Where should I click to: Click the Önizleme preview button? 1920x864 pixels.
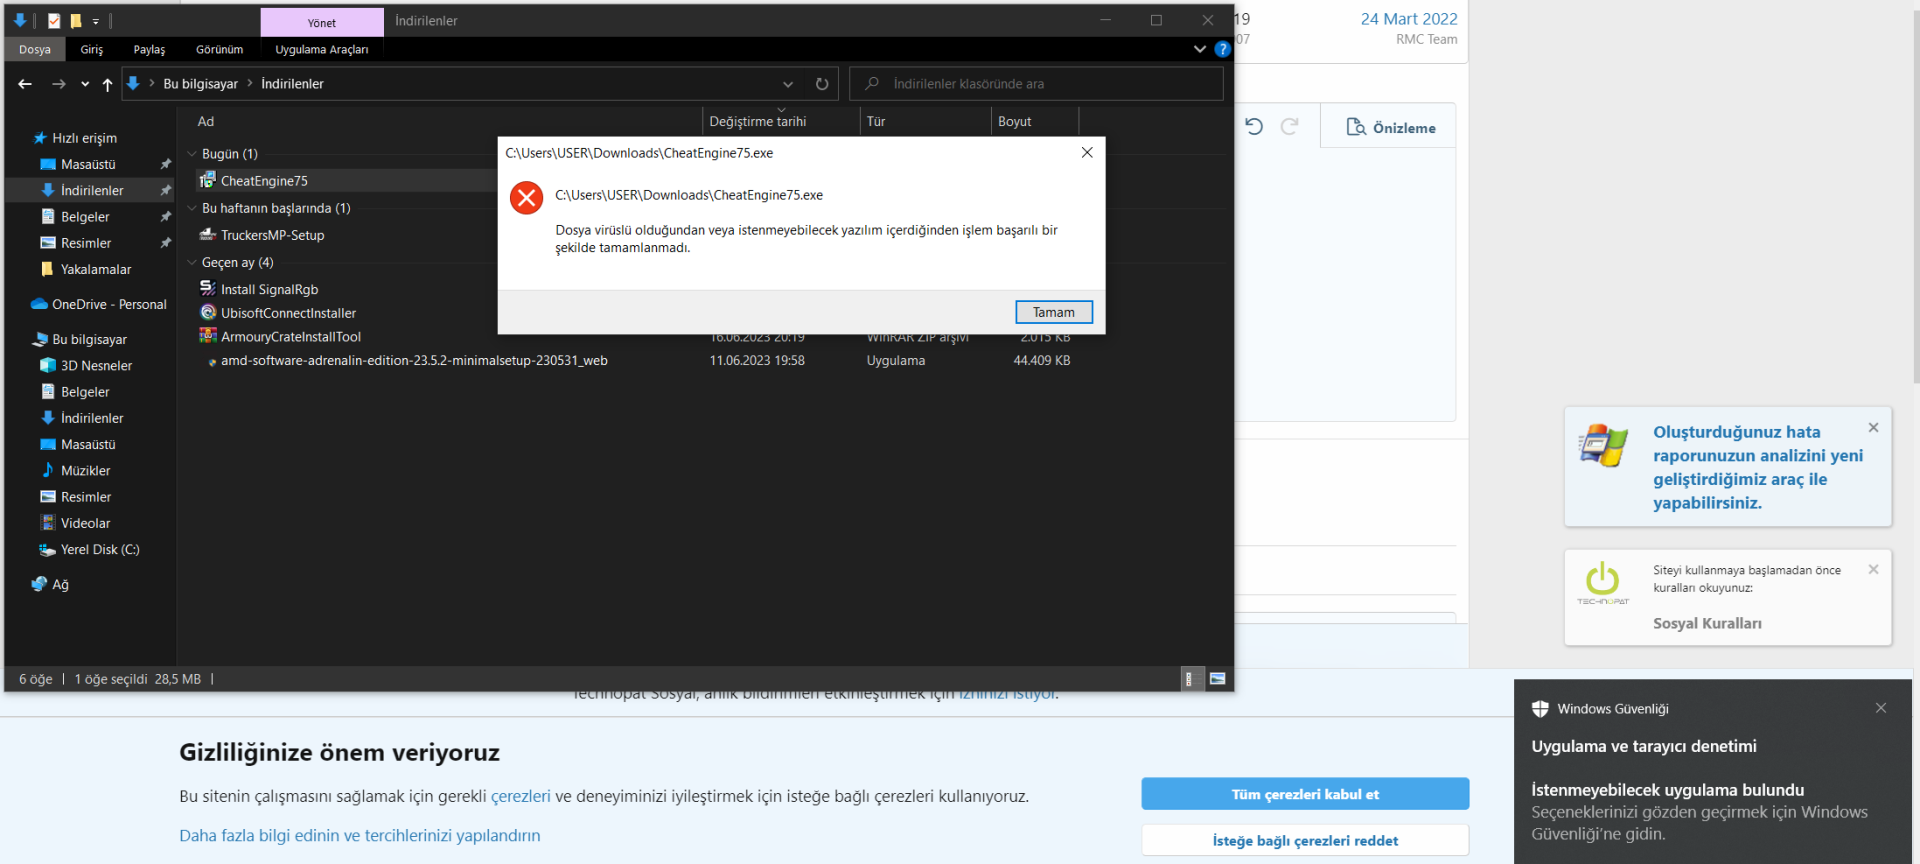tap(1391, 127)
